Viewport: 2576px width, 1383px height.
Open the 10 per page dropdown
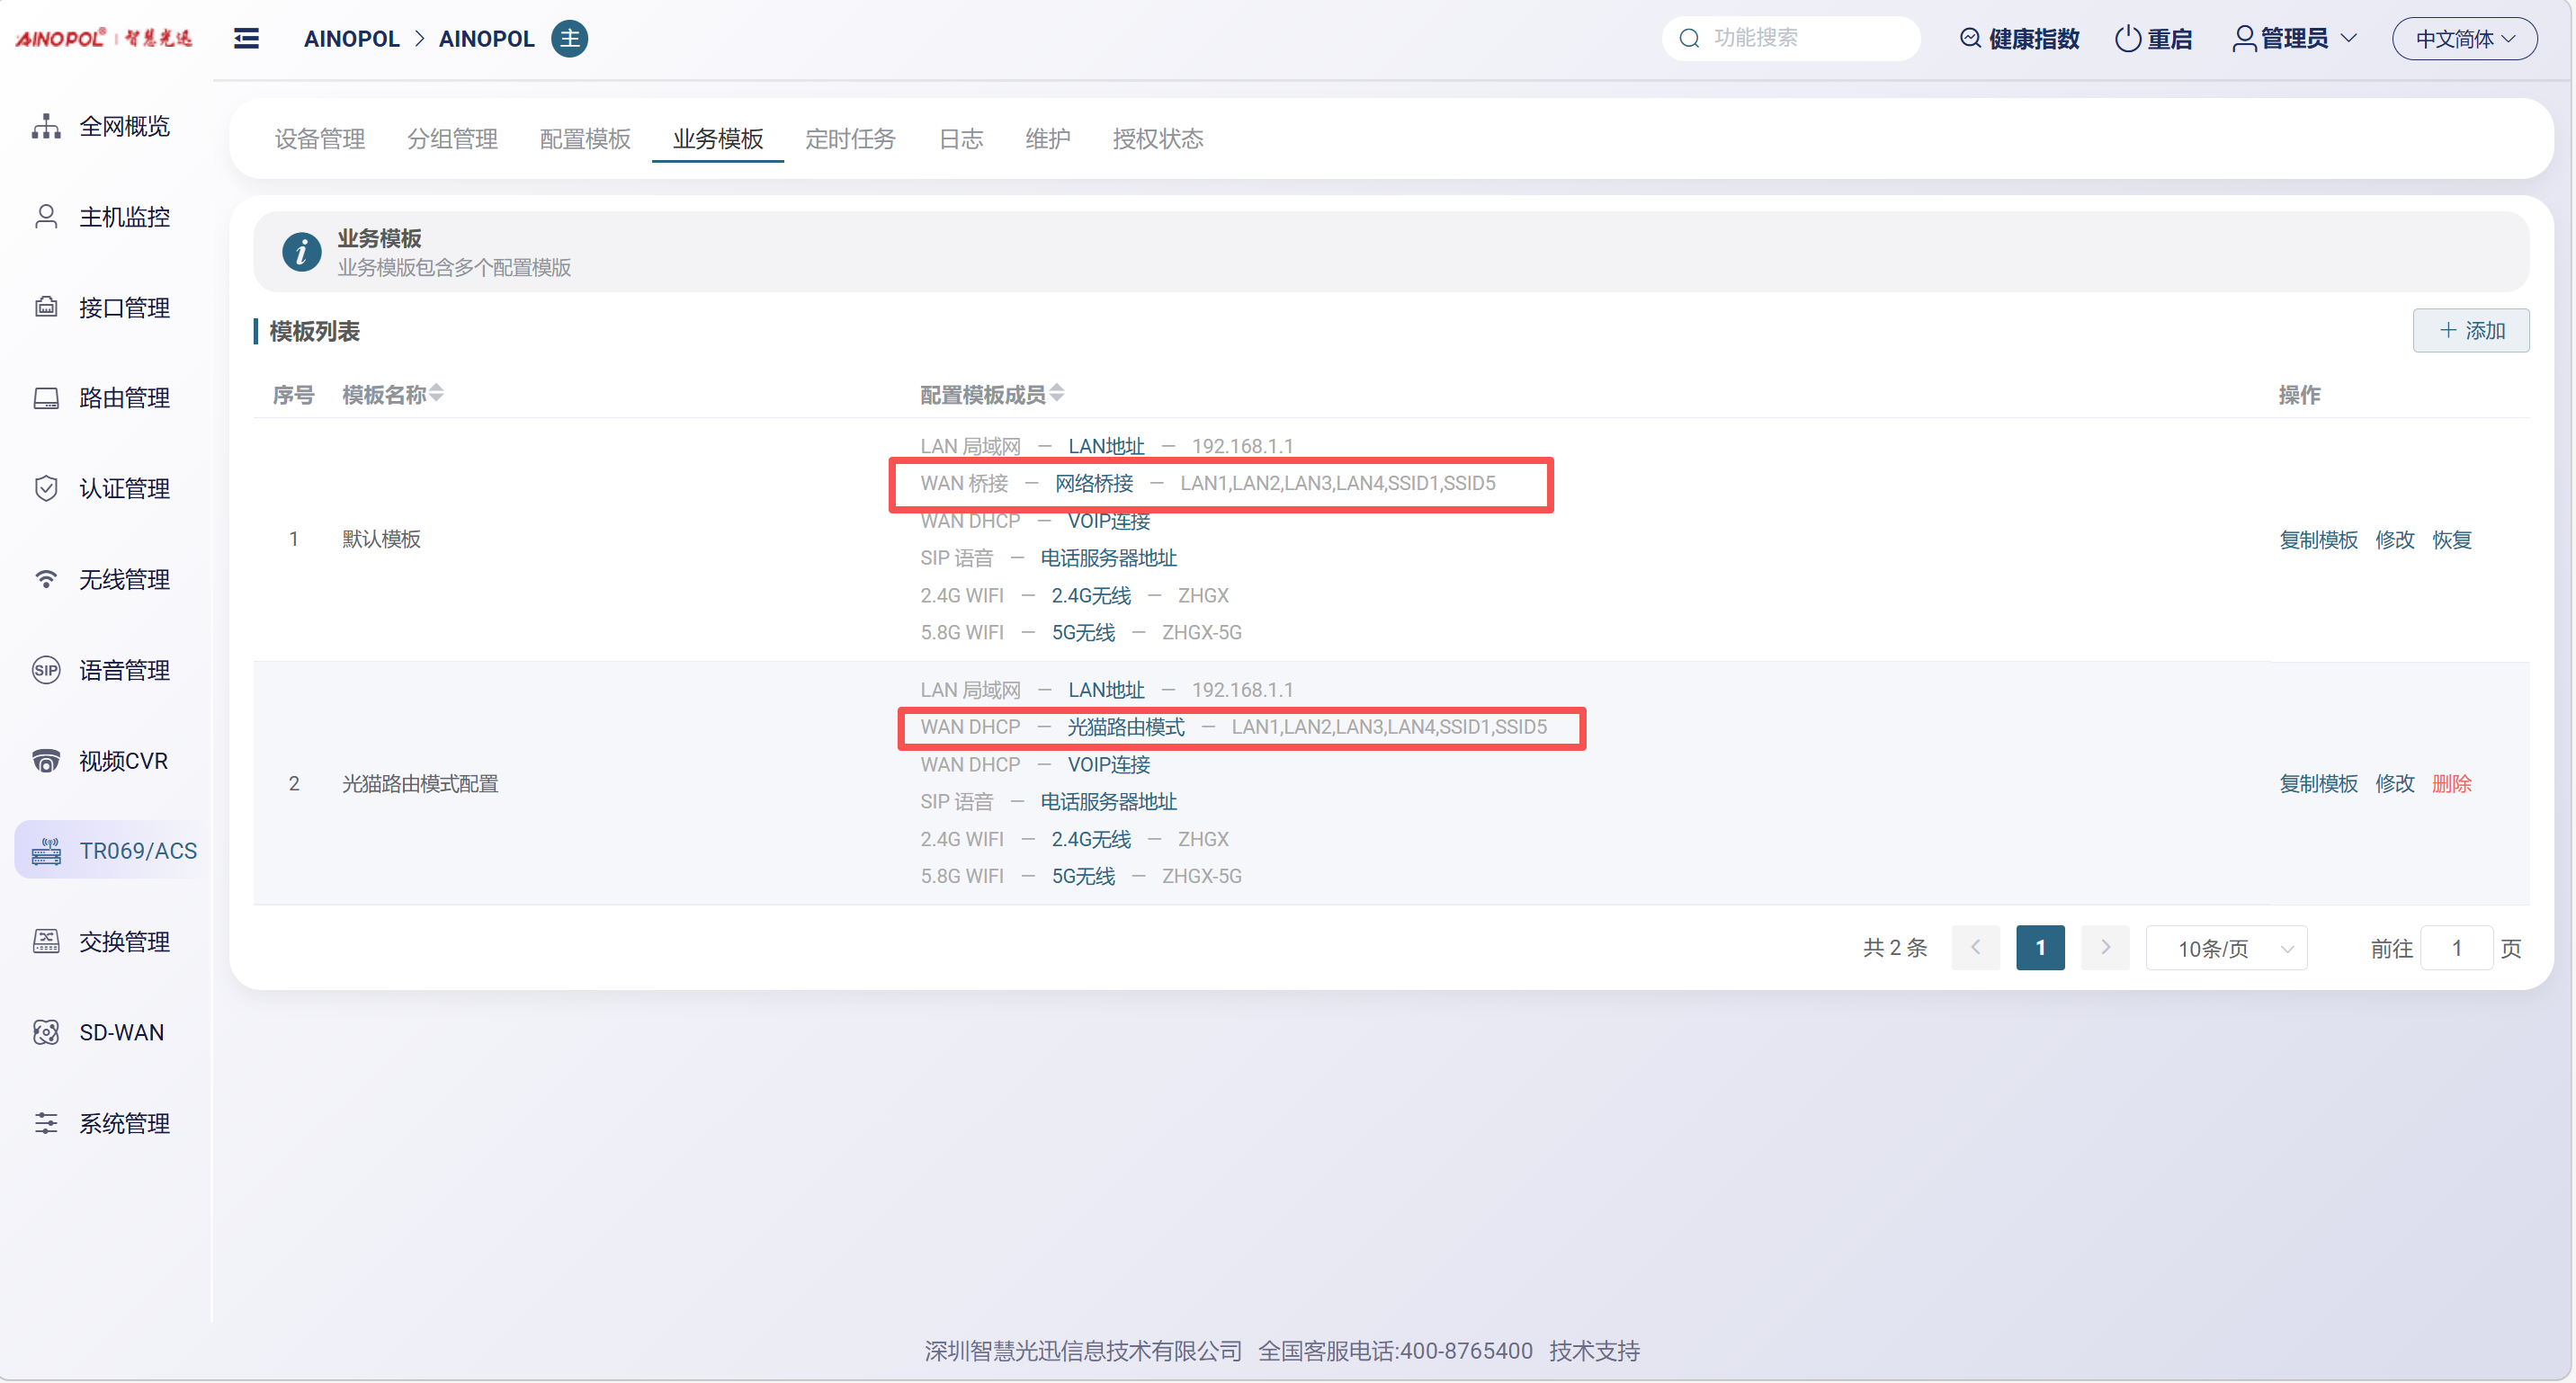tap(2226, 948)
